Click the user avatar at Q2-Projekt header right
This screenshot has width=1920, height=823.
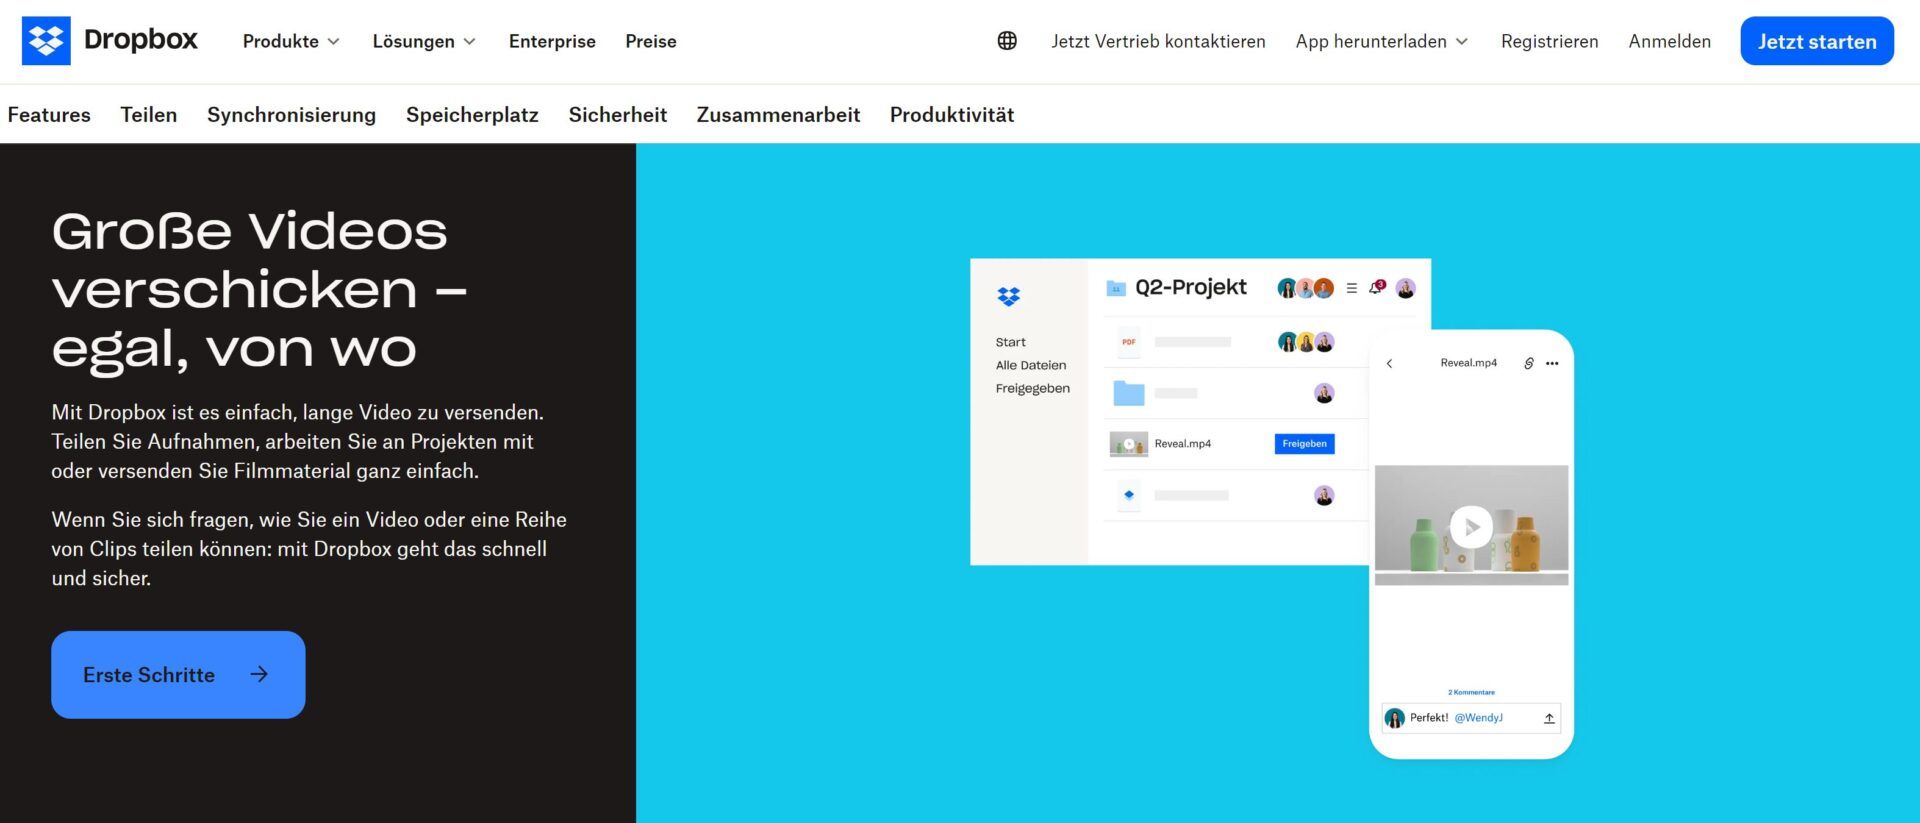coord(1405,289)
